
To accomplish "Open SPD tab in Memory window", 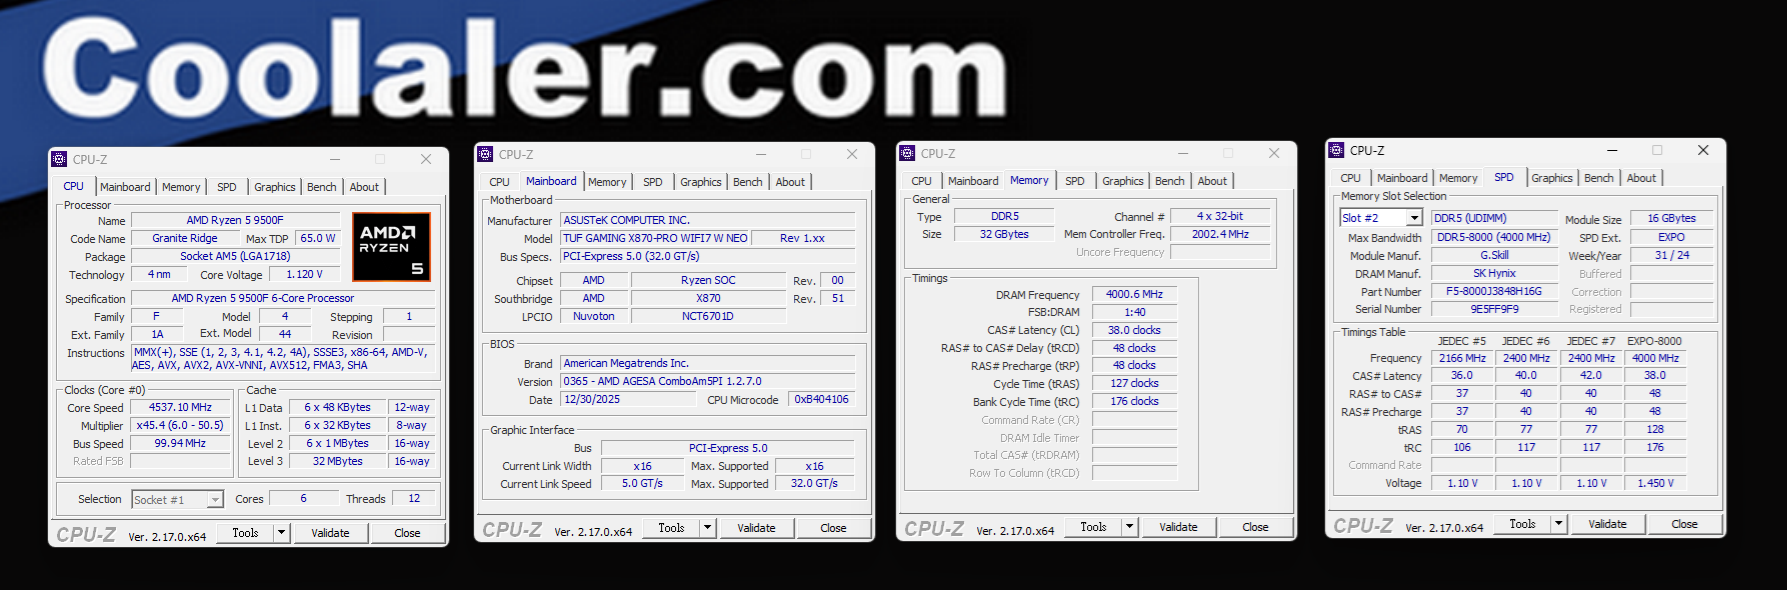I will pyautogui.click(x=1075, y=181).
